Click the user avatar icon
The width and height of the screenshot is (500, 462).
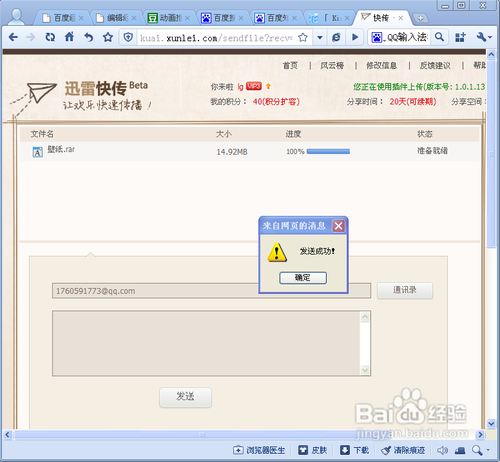tap(16, 17)
